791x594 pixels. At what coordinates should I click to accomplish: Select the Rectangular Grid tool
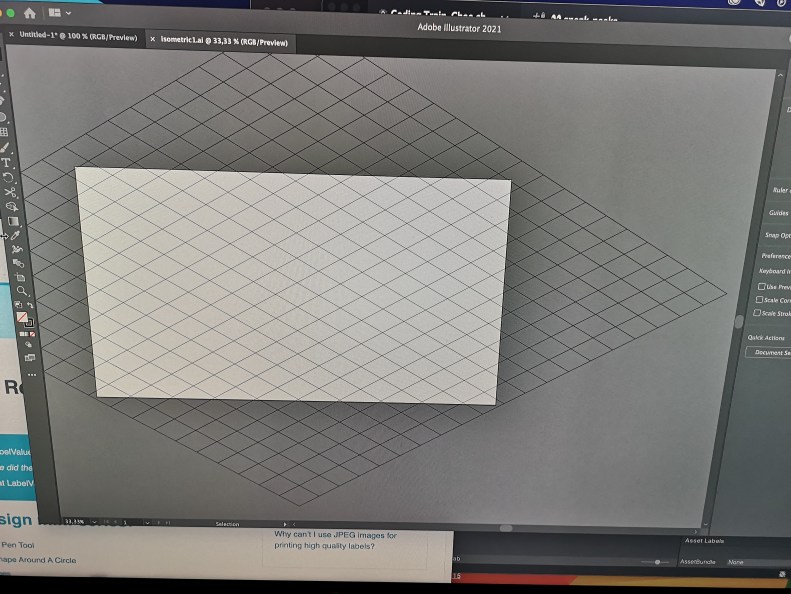(5, 131)
